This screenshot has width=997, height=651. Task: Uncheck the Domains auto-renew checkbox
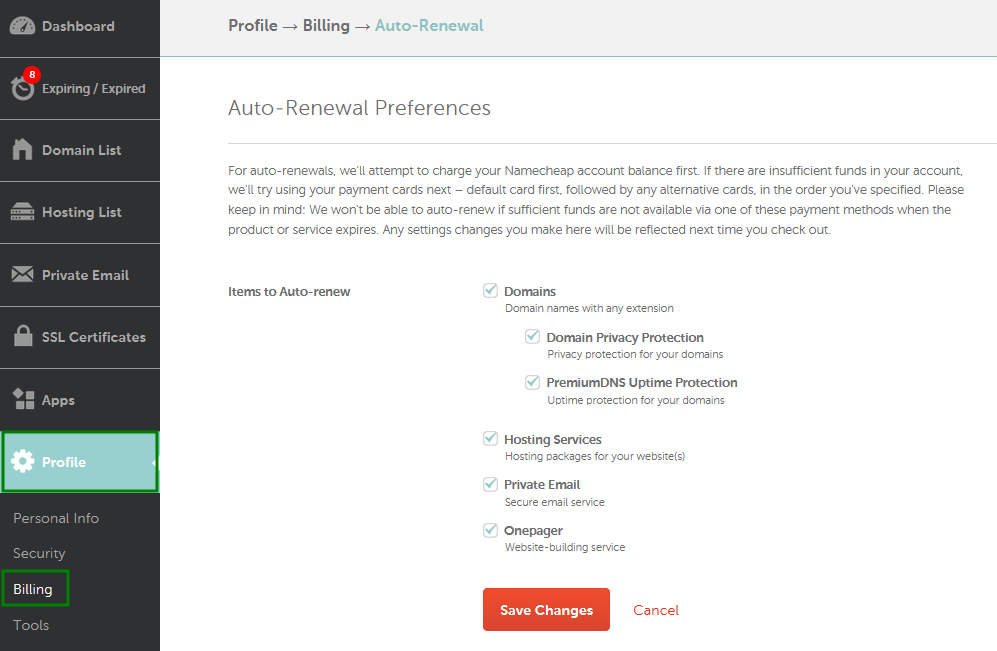pyautogui.click(x=490, y=291)
